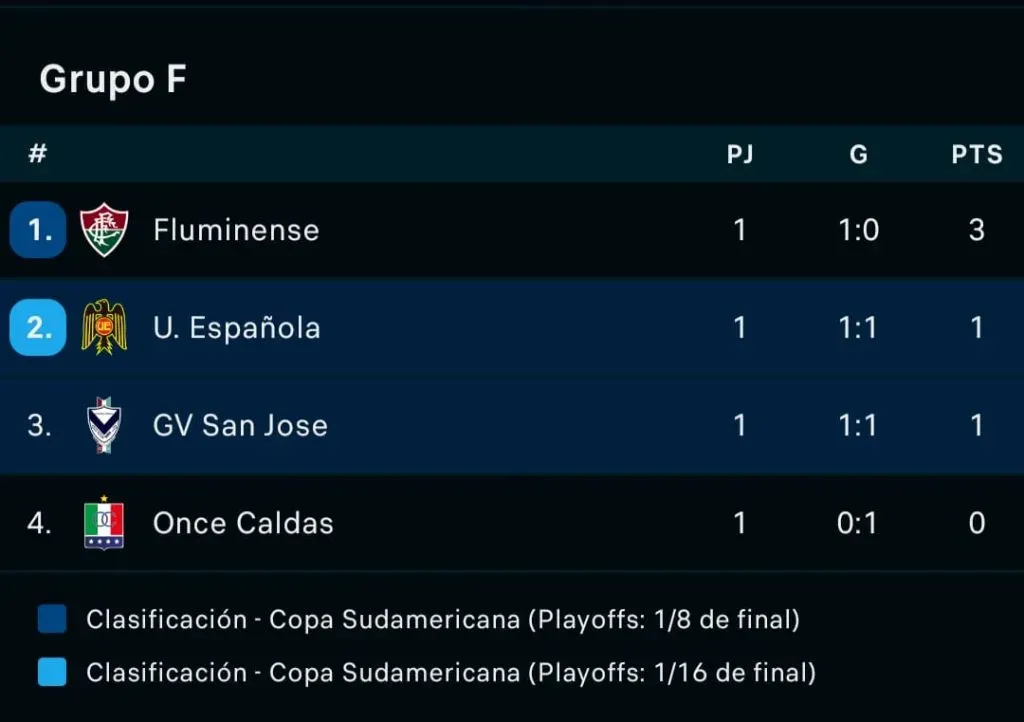Click the Unión Española eagle crest
This screenshot has width=1024, height=722.
[x=104, y=327]
